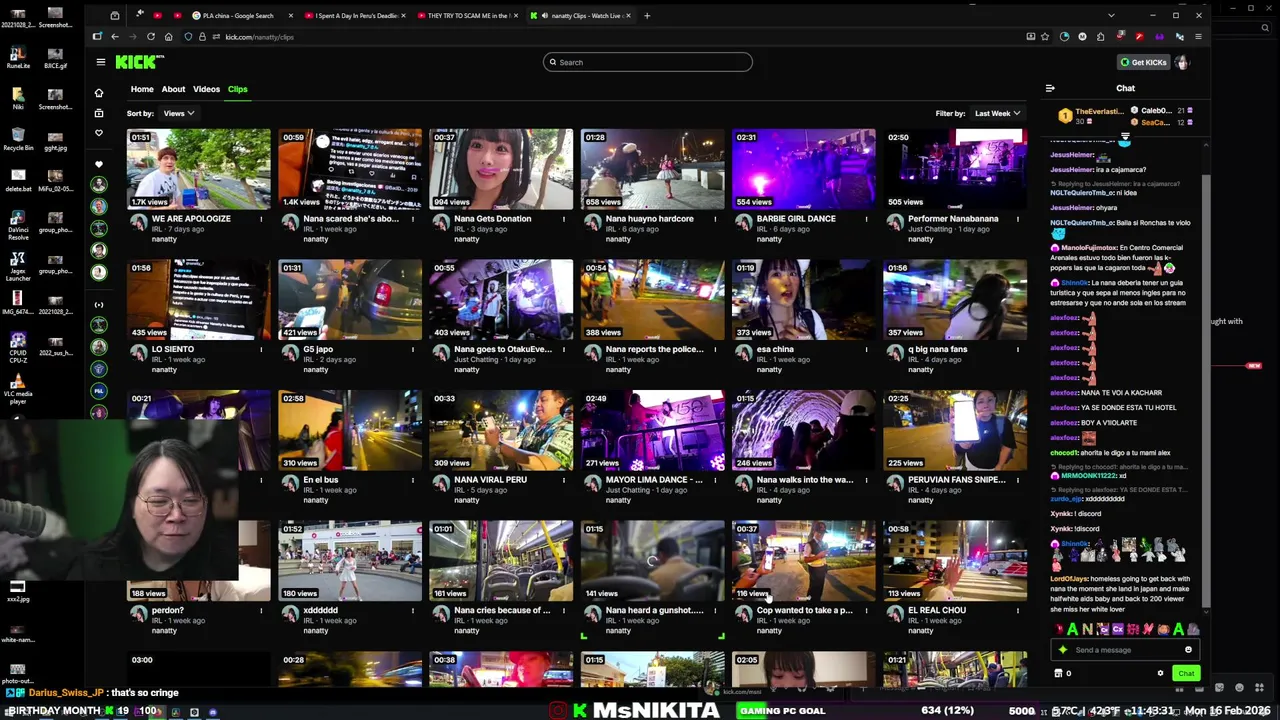The width and height of the screenshot is (1280, 720).
Task: Open the clip title Nana huayno hardcore
Action: tap(649, 219)
